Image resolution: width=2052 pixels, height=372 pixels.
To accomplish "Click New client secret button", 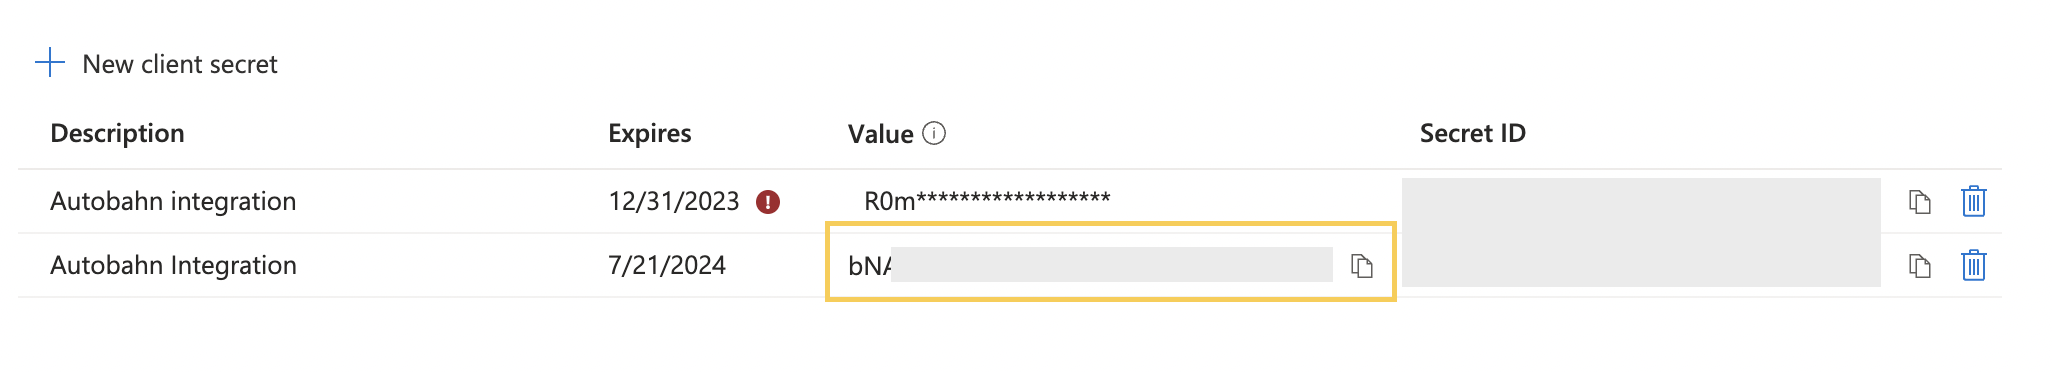I will (x=156, y=64).
